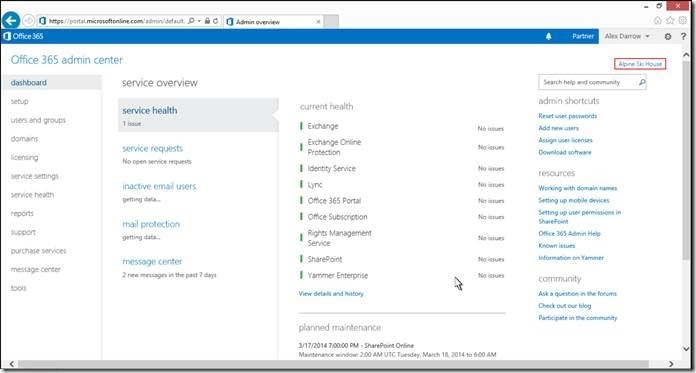Open purchase services in navigation
The image size is (696, 373).
(39, 250)
